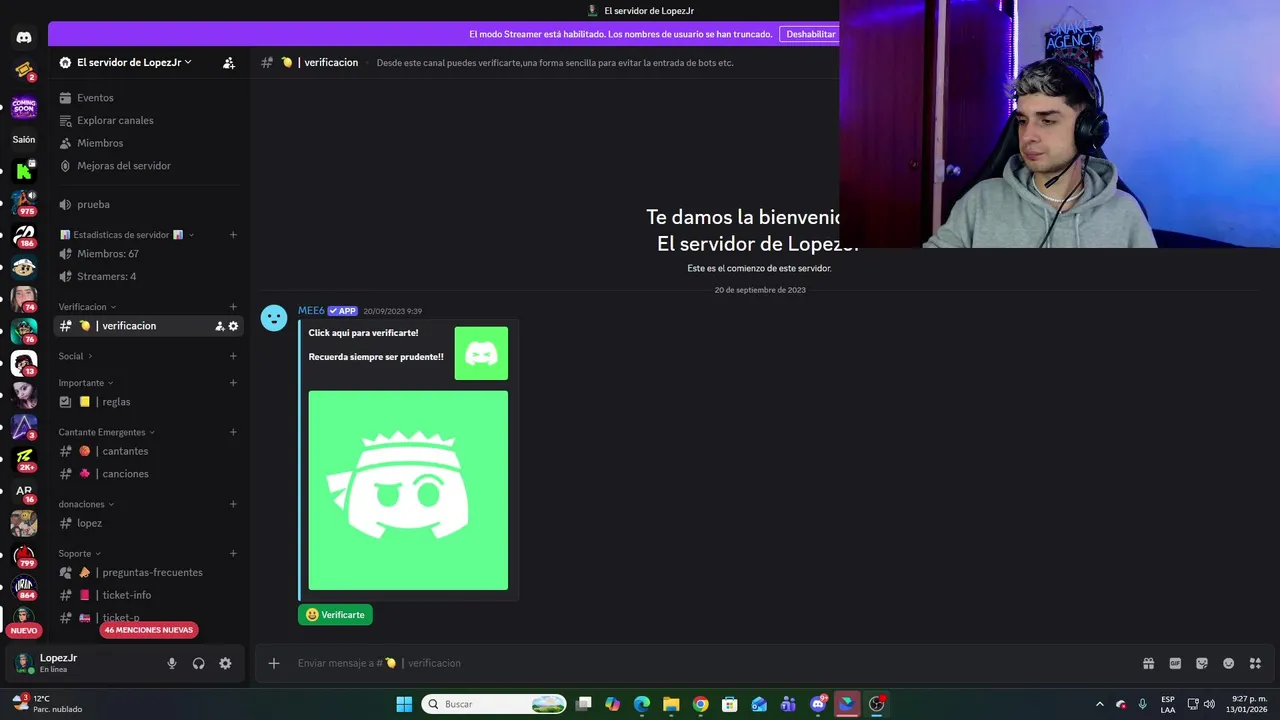Click the Windows taskbar Buscar search box

tap(494, 704)
